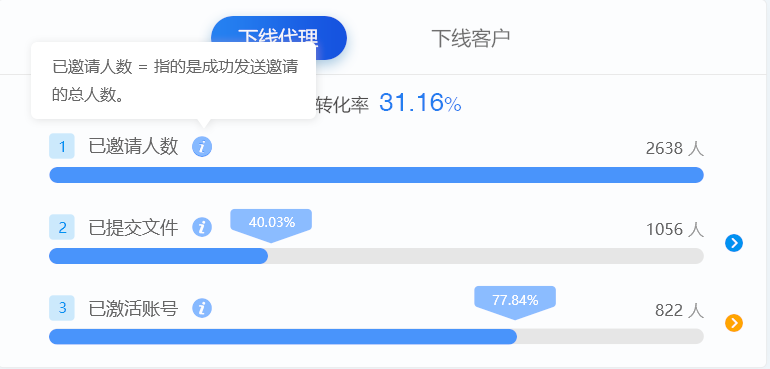Screen dimensions: 770x369
Task: Open details via orange arrow for 已激活账号
Action: coord(734,323)
